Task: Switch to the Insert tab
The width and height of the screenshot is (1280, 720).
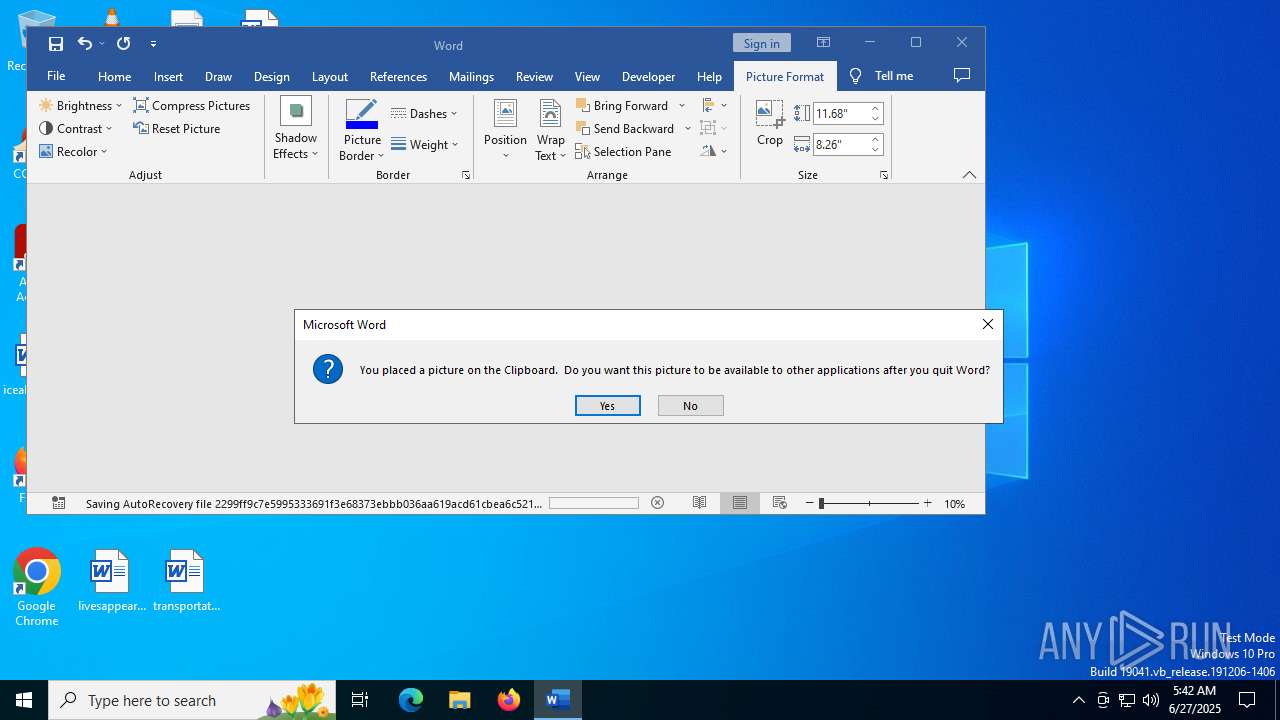Action: click(x=168, y=76)
